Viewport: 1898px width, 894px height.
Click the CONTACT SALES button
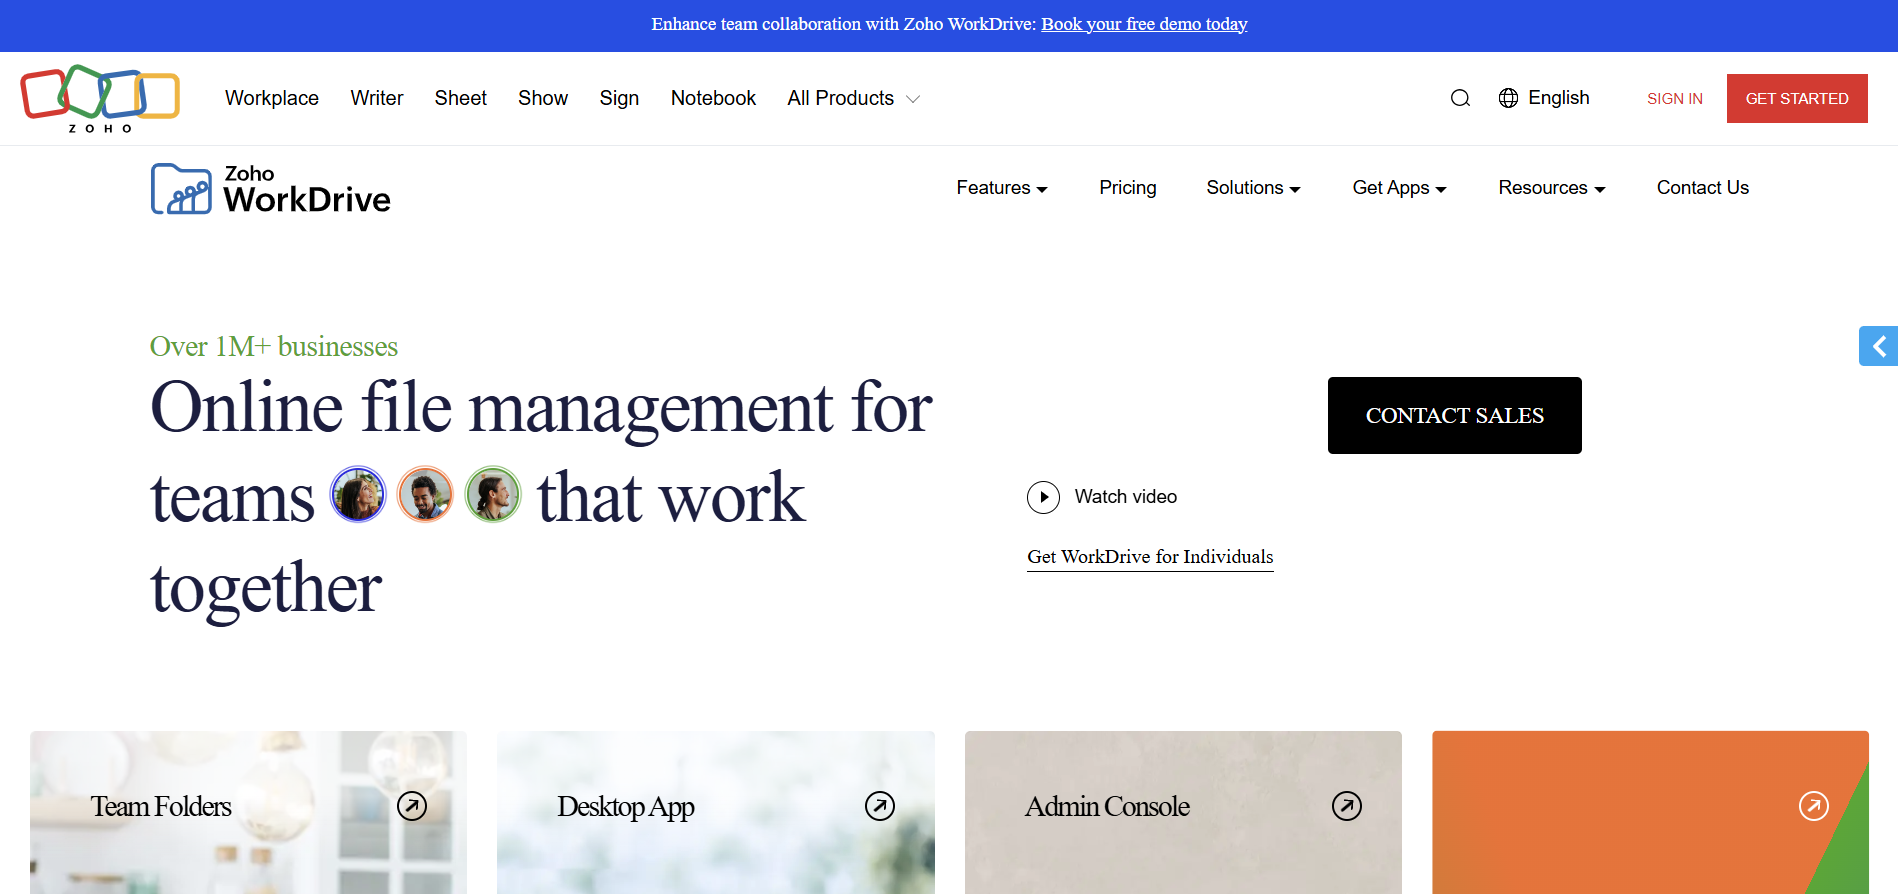click(x=1455, y=415)
